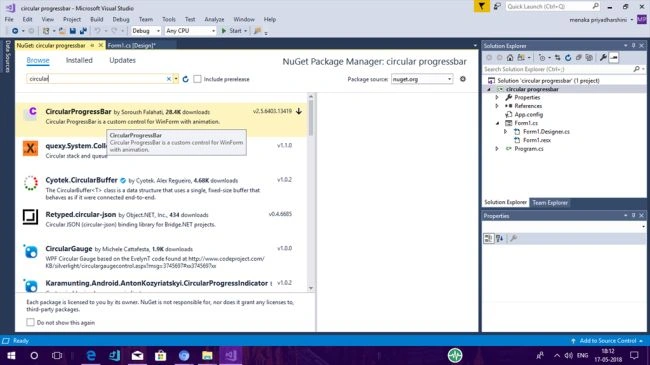Refresh the NuGet package search results

[x=185, y=79]
